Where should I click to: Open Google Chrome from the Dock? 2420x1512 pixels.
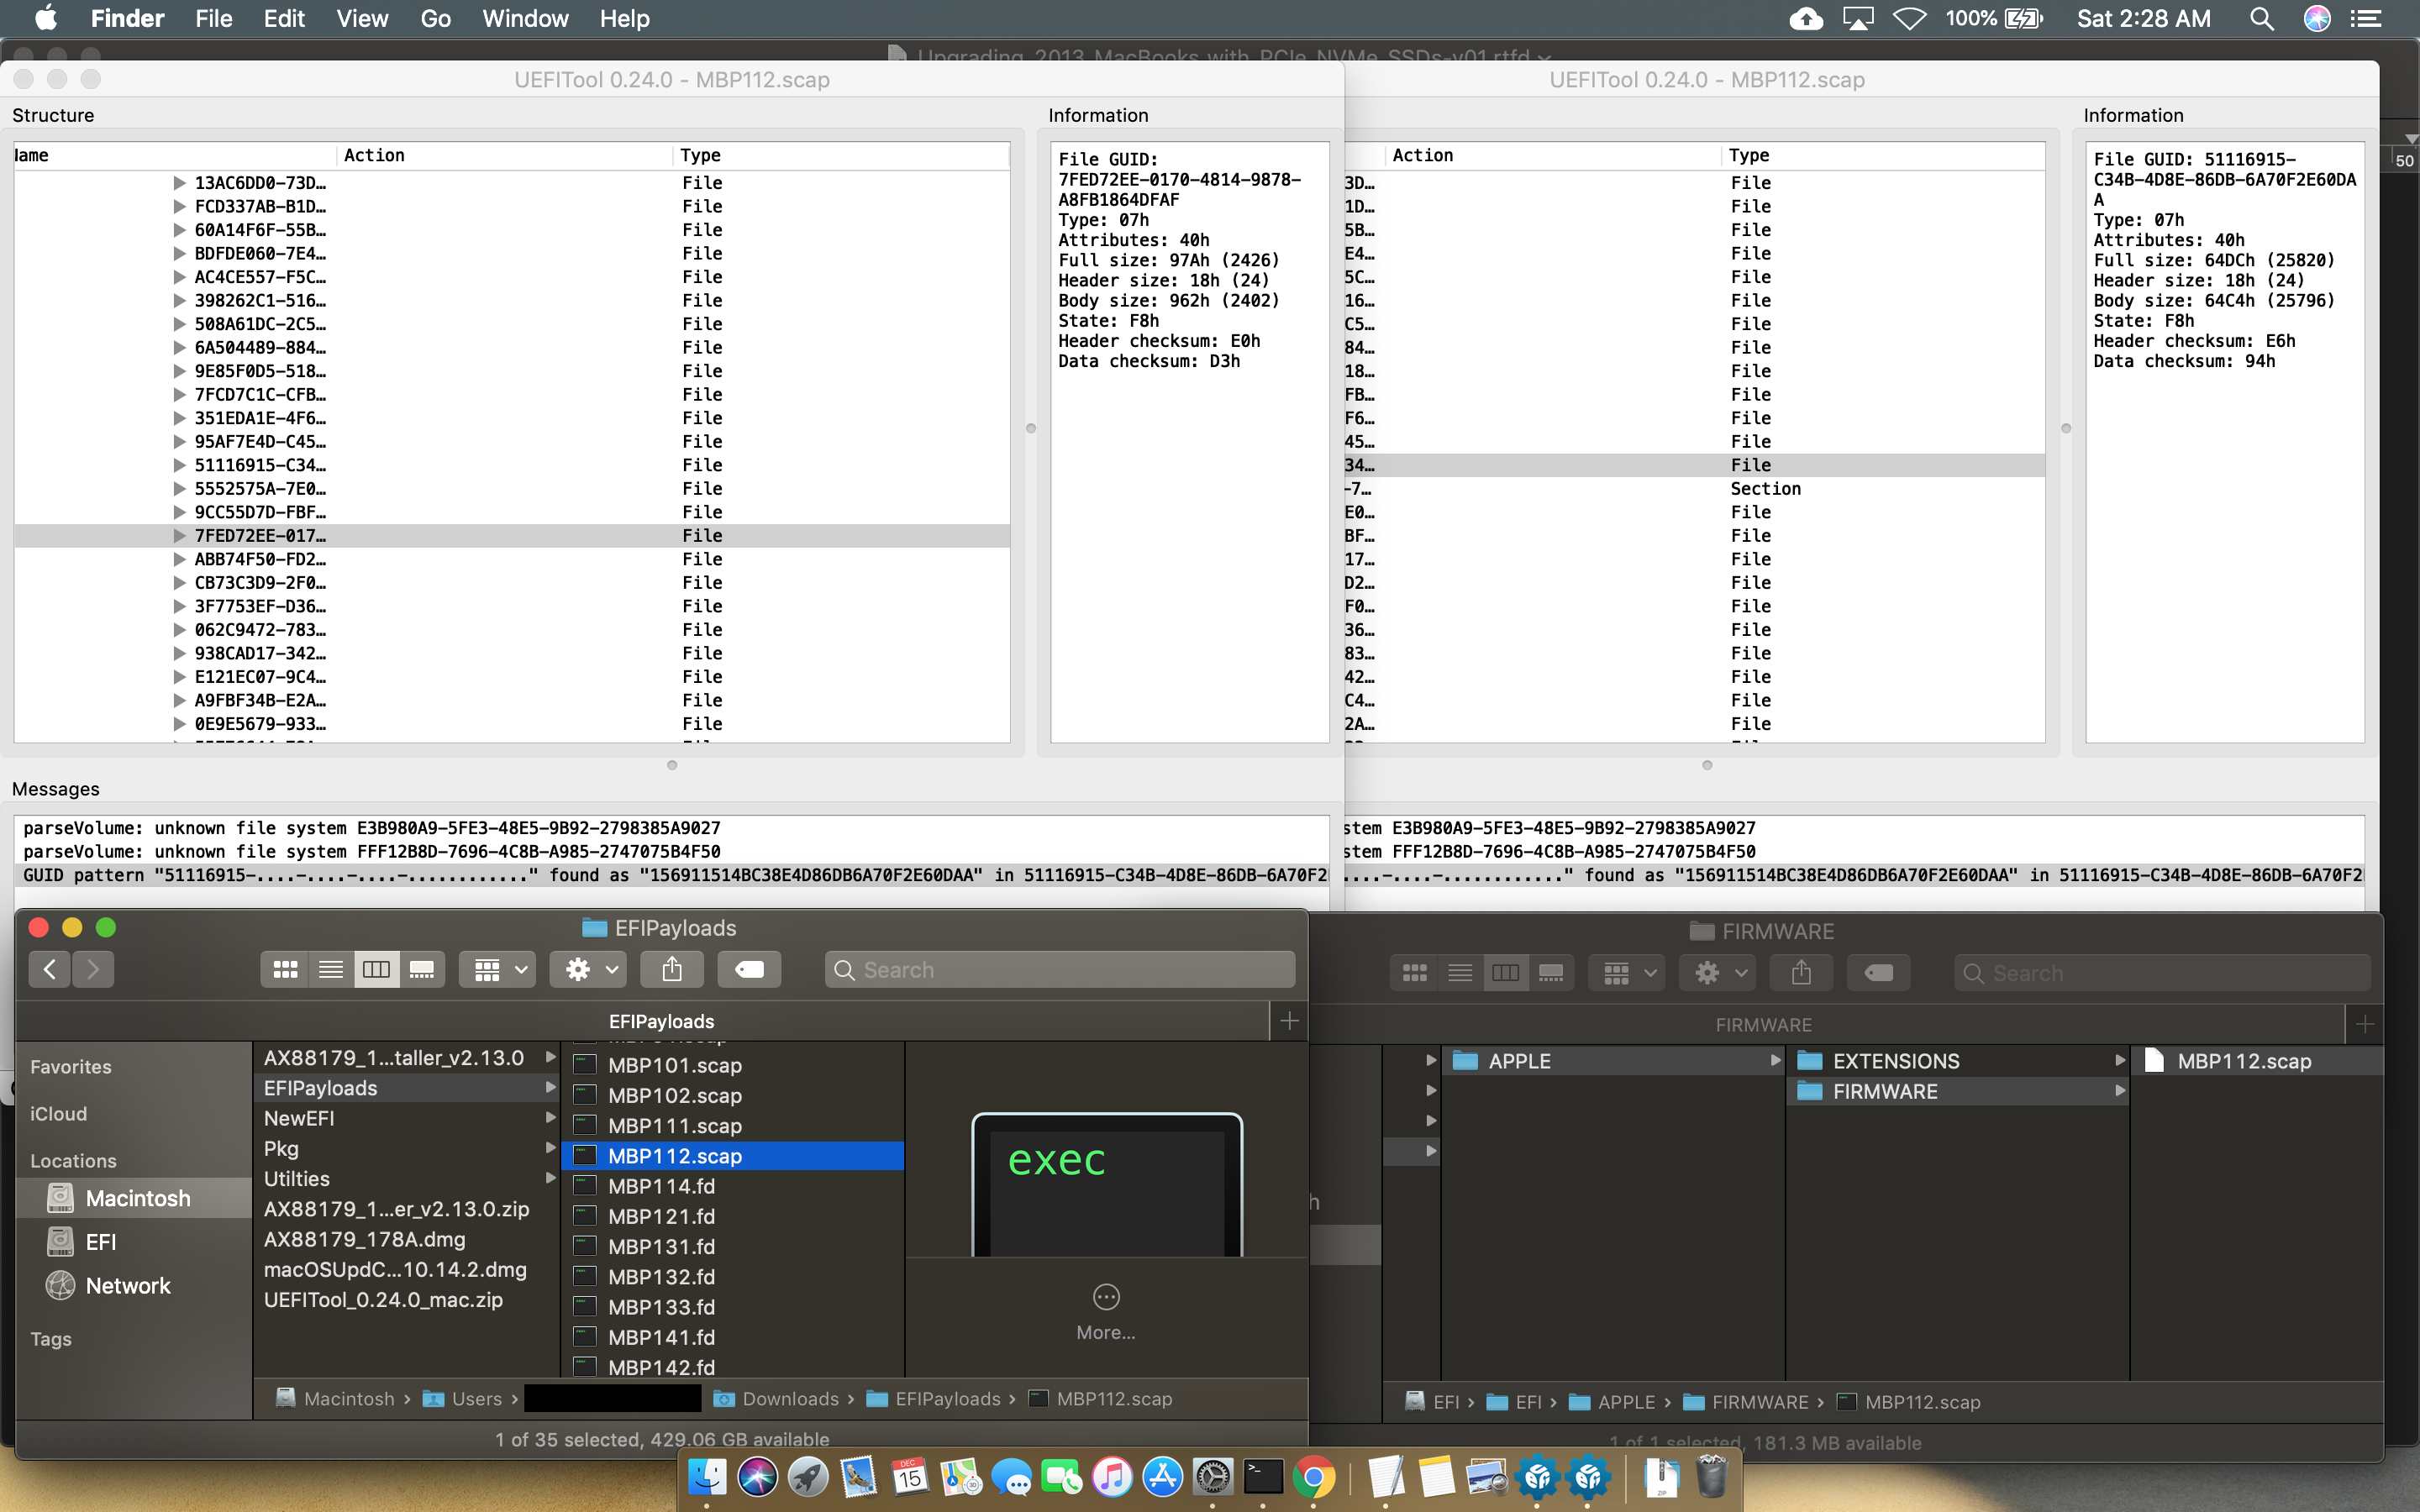point(1315,1476)
